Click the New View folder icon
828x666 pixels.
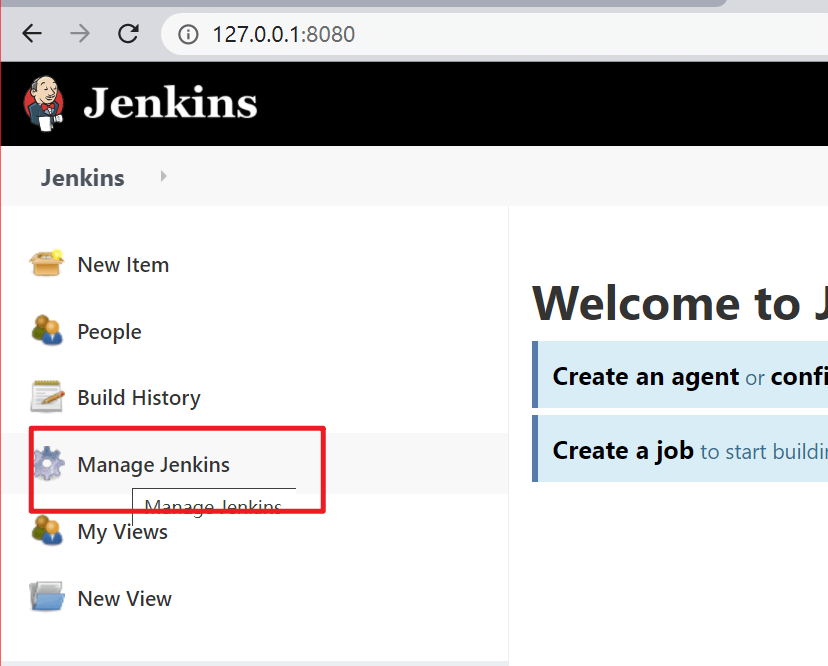click(47, 597)
